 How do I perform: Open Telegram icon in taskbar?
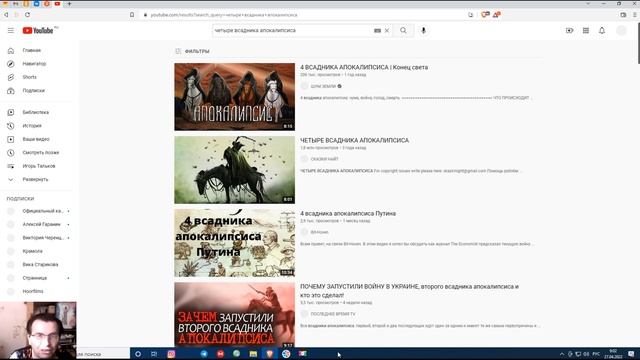click(204, 354)
